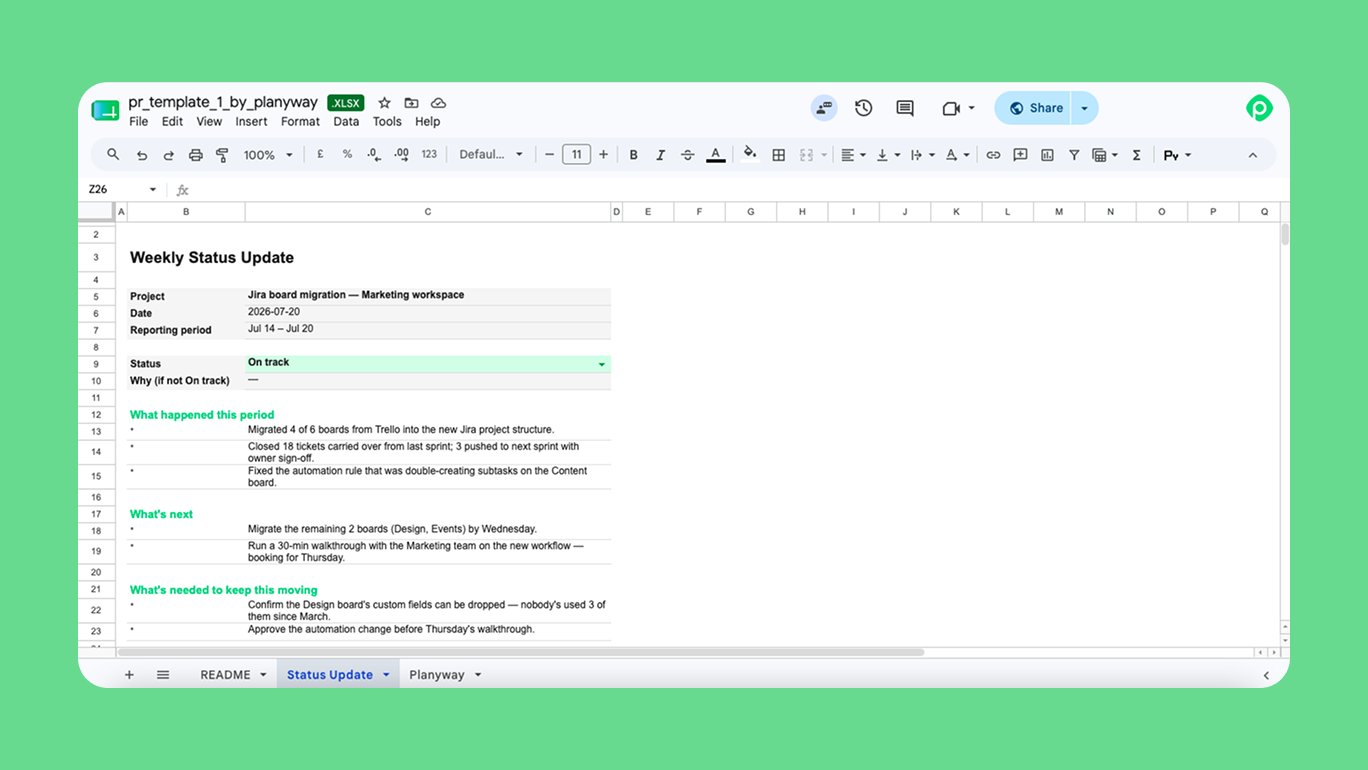The image size is (1368, 770).
Task: Toggle strikethrough formatting
Action: click(x=687, y=155)
